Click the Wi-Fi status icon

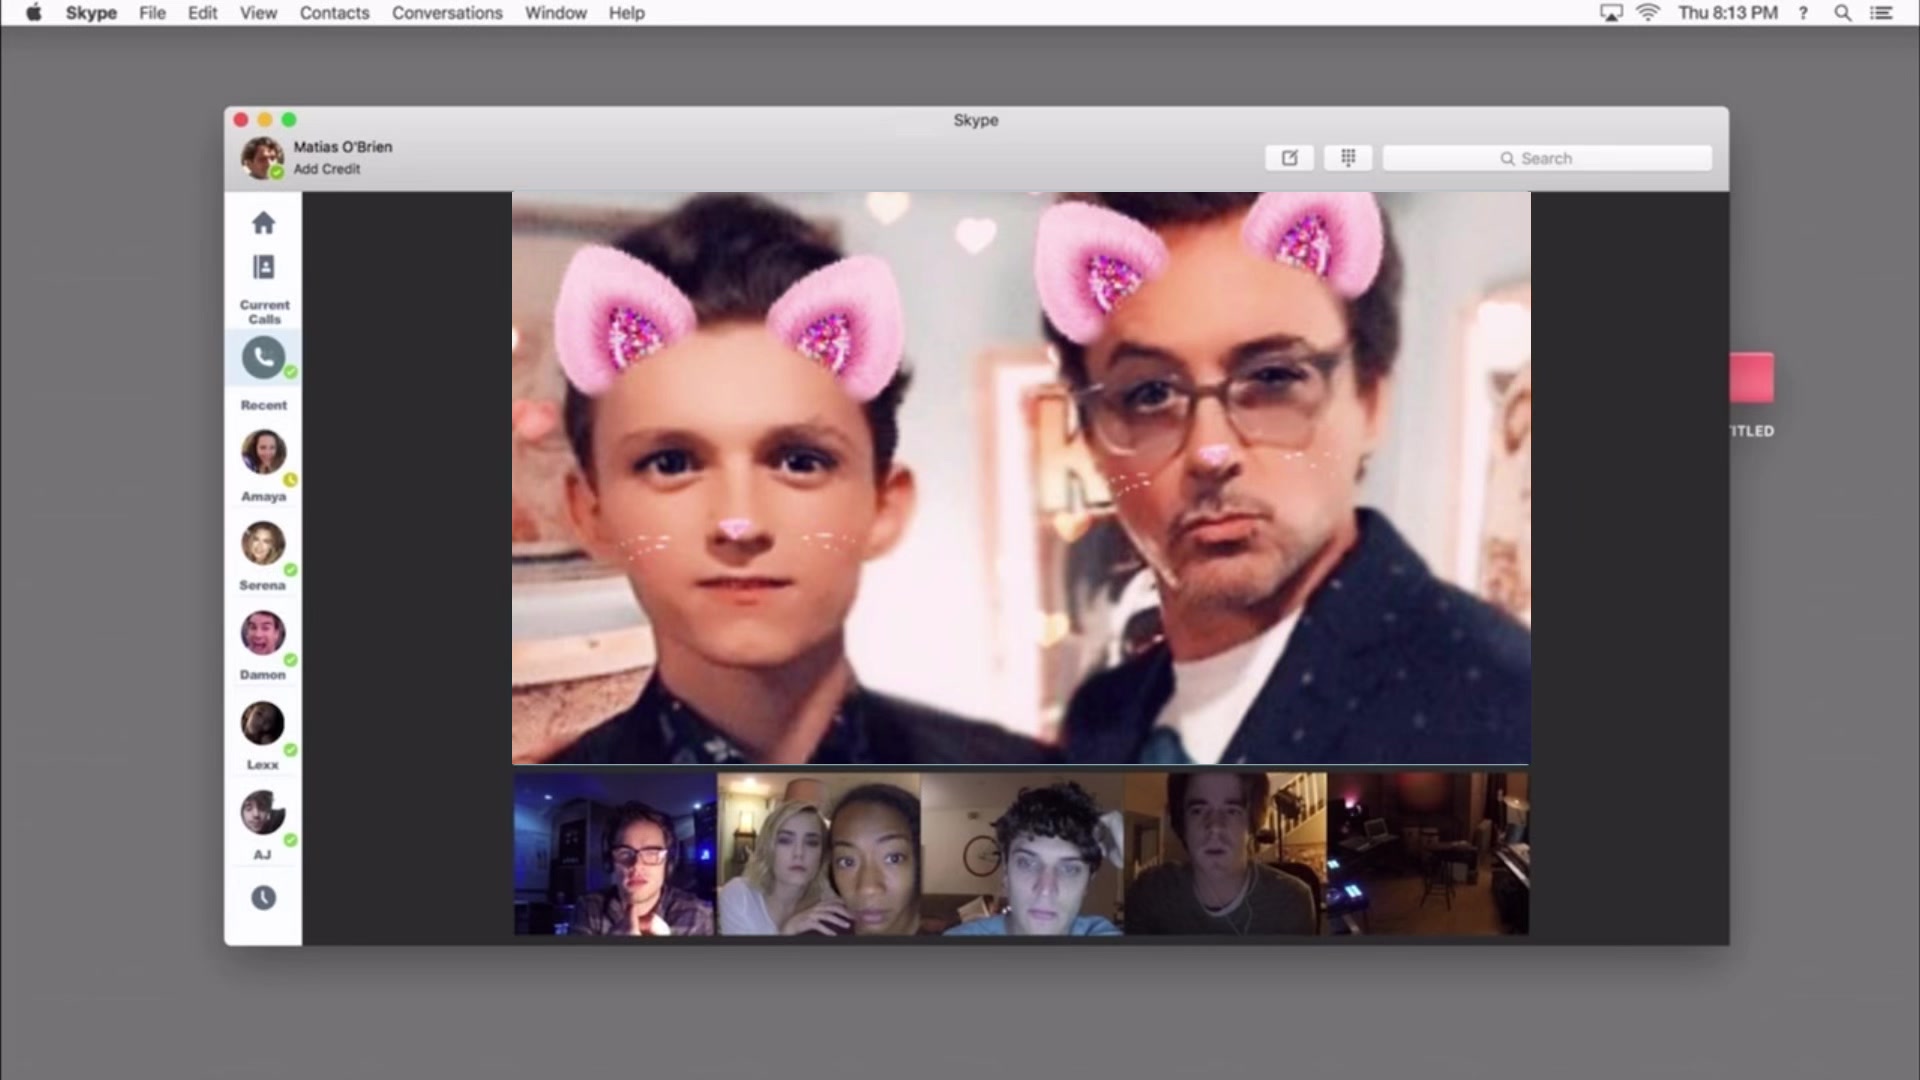(1648, 13)
